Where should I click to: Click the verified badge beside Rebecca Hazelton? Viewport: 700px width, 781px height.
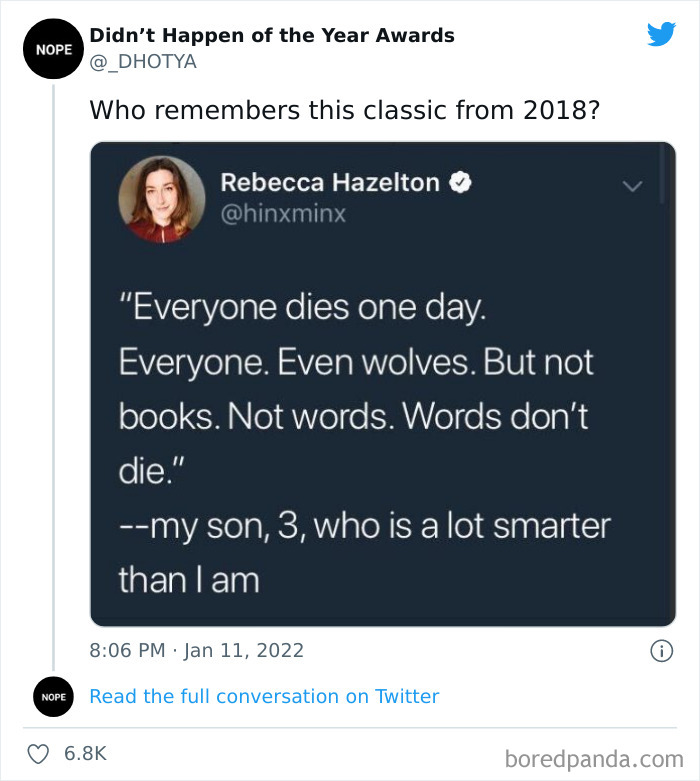(x=461, y=183)
